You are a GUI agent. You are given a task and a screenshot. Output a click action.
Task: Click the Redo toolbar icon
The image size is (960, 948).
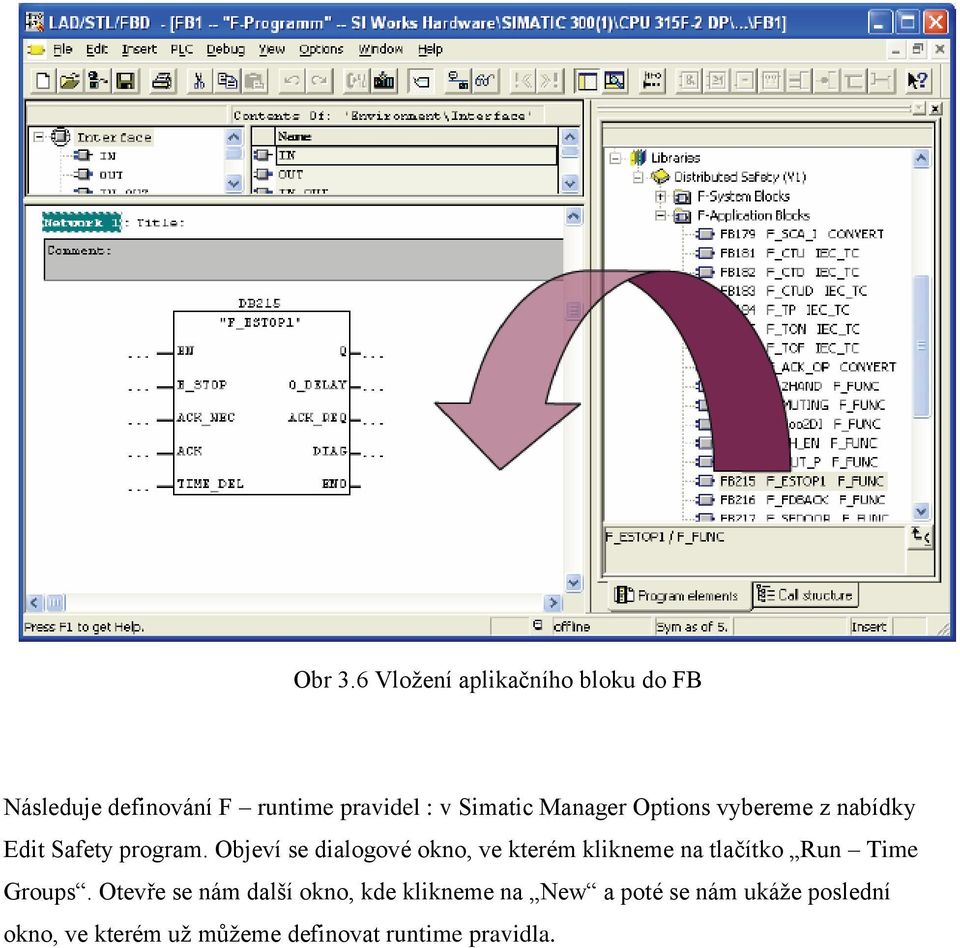tap(320, 81)
